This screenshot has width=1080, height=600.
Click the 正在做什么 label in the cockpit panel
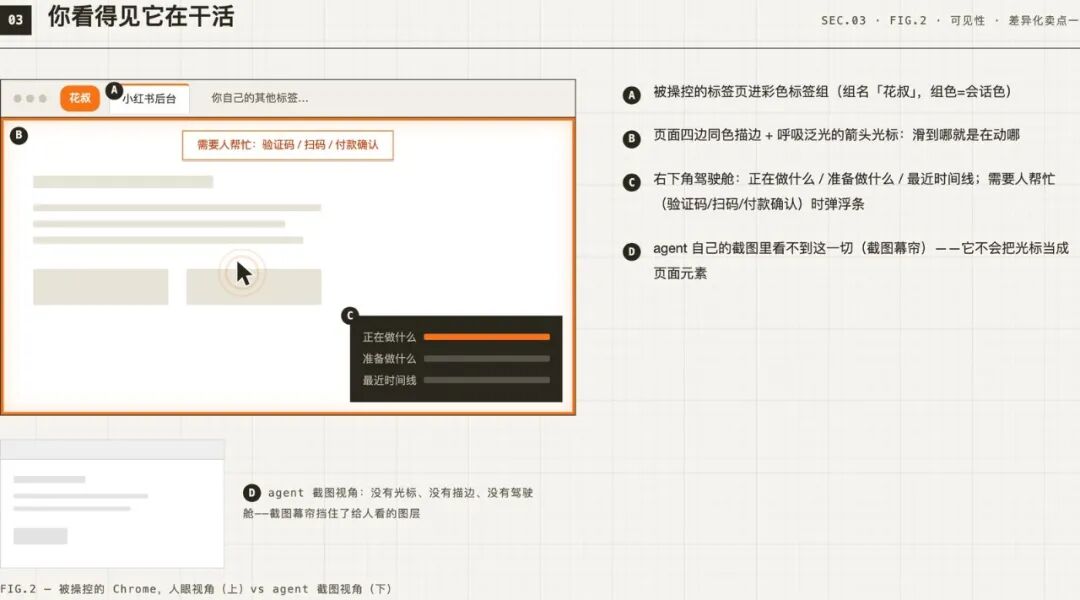389,337
